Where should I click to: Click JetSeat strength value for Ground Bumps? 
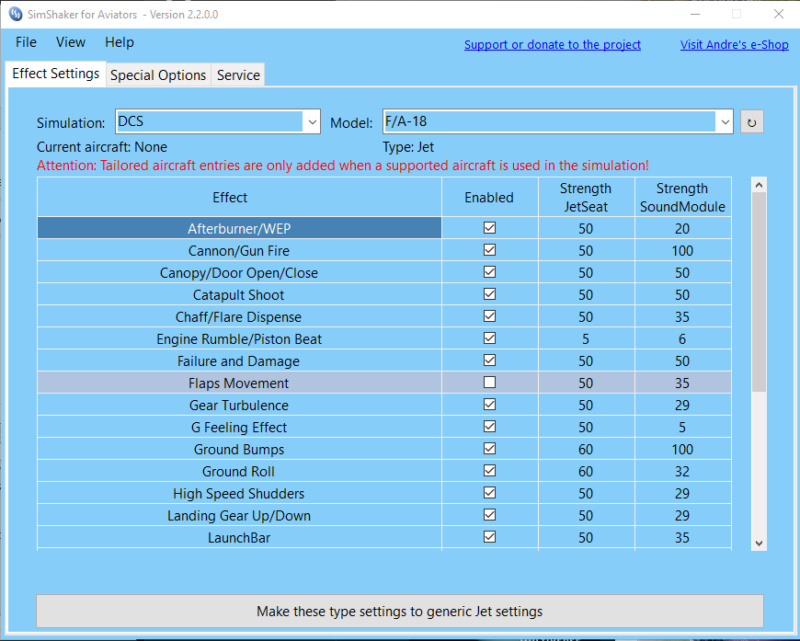coord(586,450)
